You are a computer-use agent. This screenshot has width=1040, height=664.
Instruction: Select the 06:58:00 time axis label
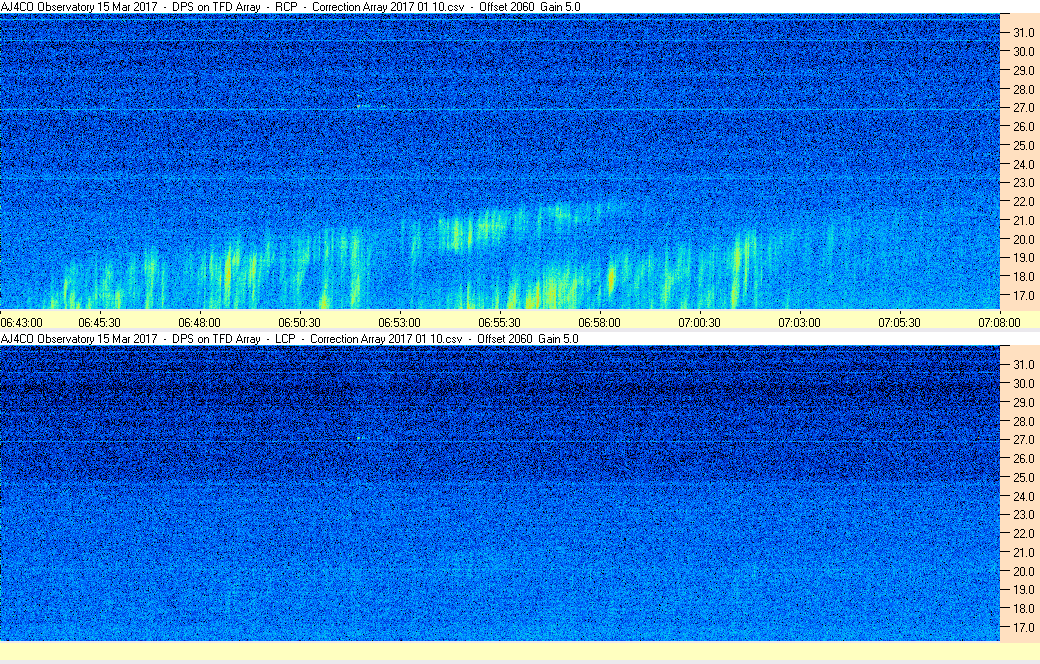pyautogui.click(x=600, y=322)
